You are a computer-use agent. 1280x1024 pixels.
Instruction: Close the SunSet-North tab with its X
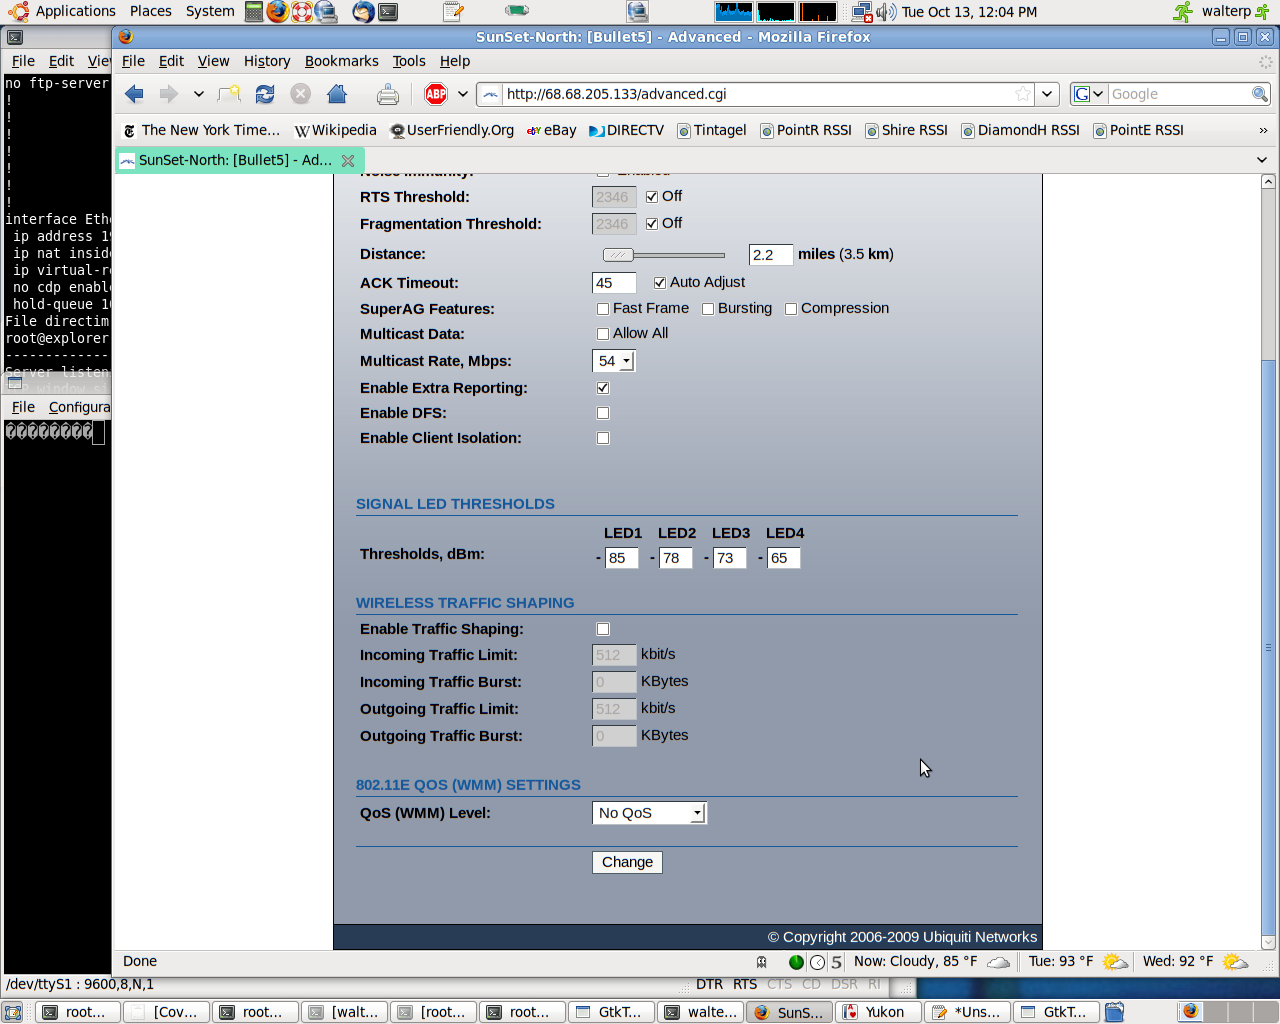click(x=348, y=160)
